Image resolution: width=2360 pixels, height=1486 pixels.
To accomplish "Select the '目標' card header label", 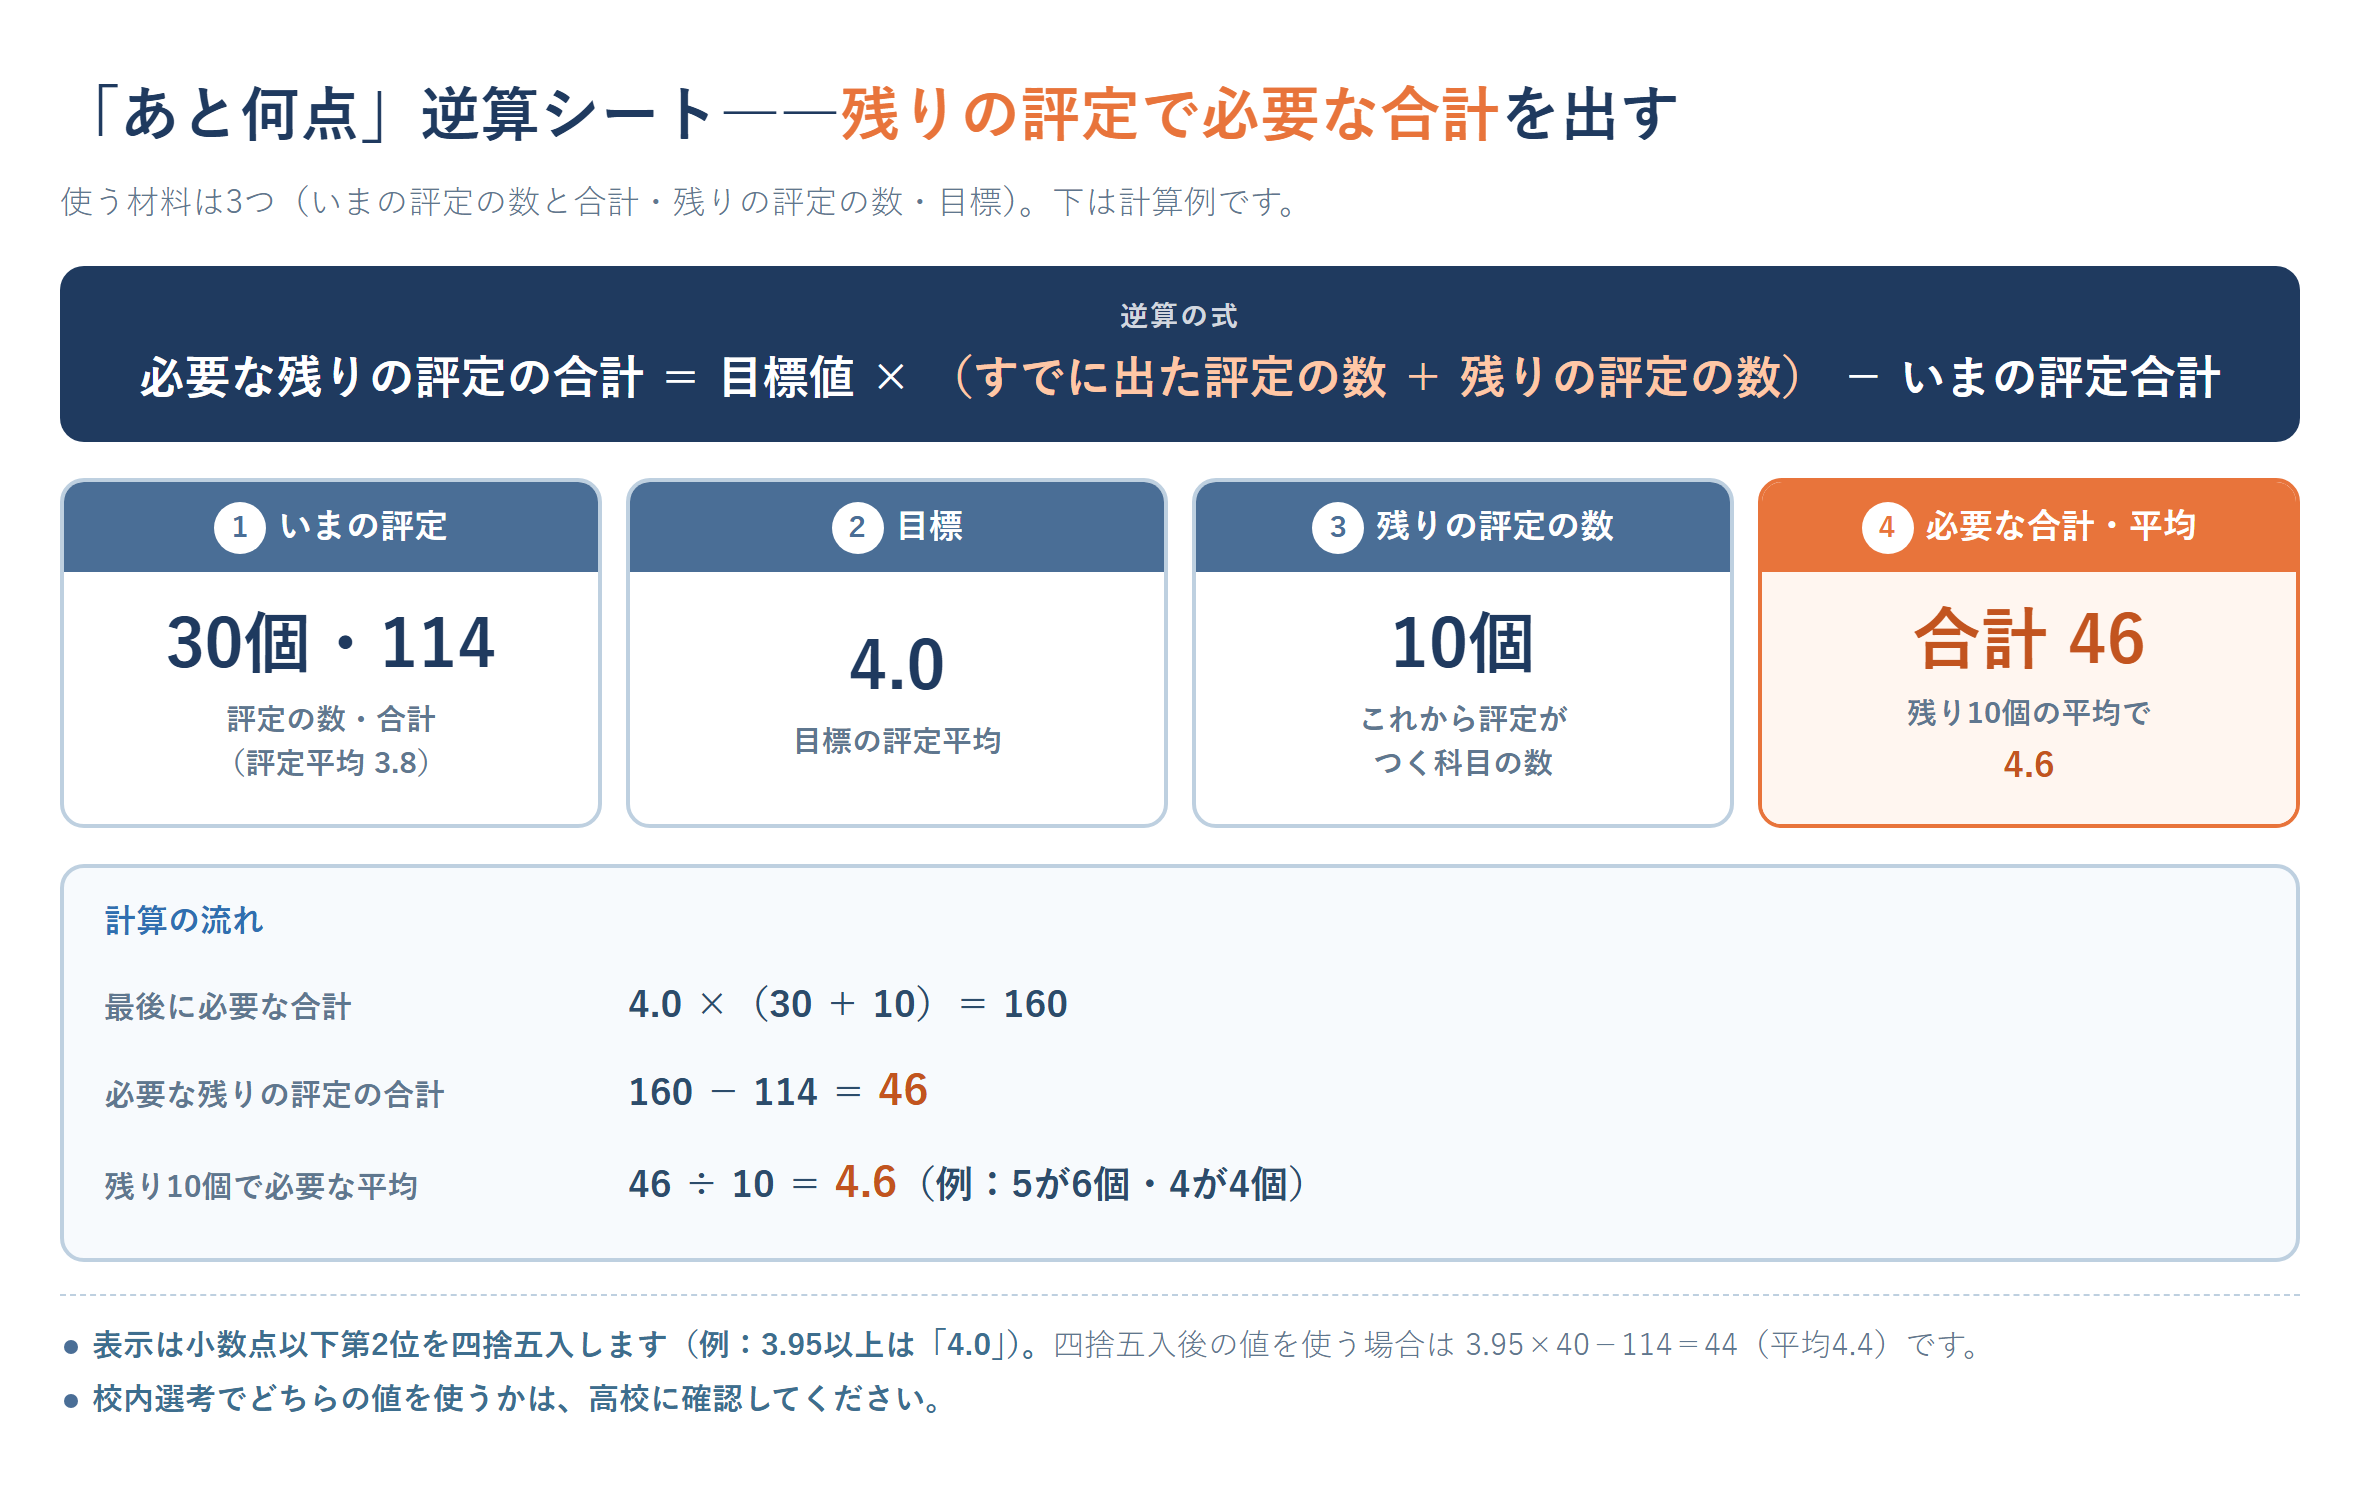I will (x=930, y=526).
